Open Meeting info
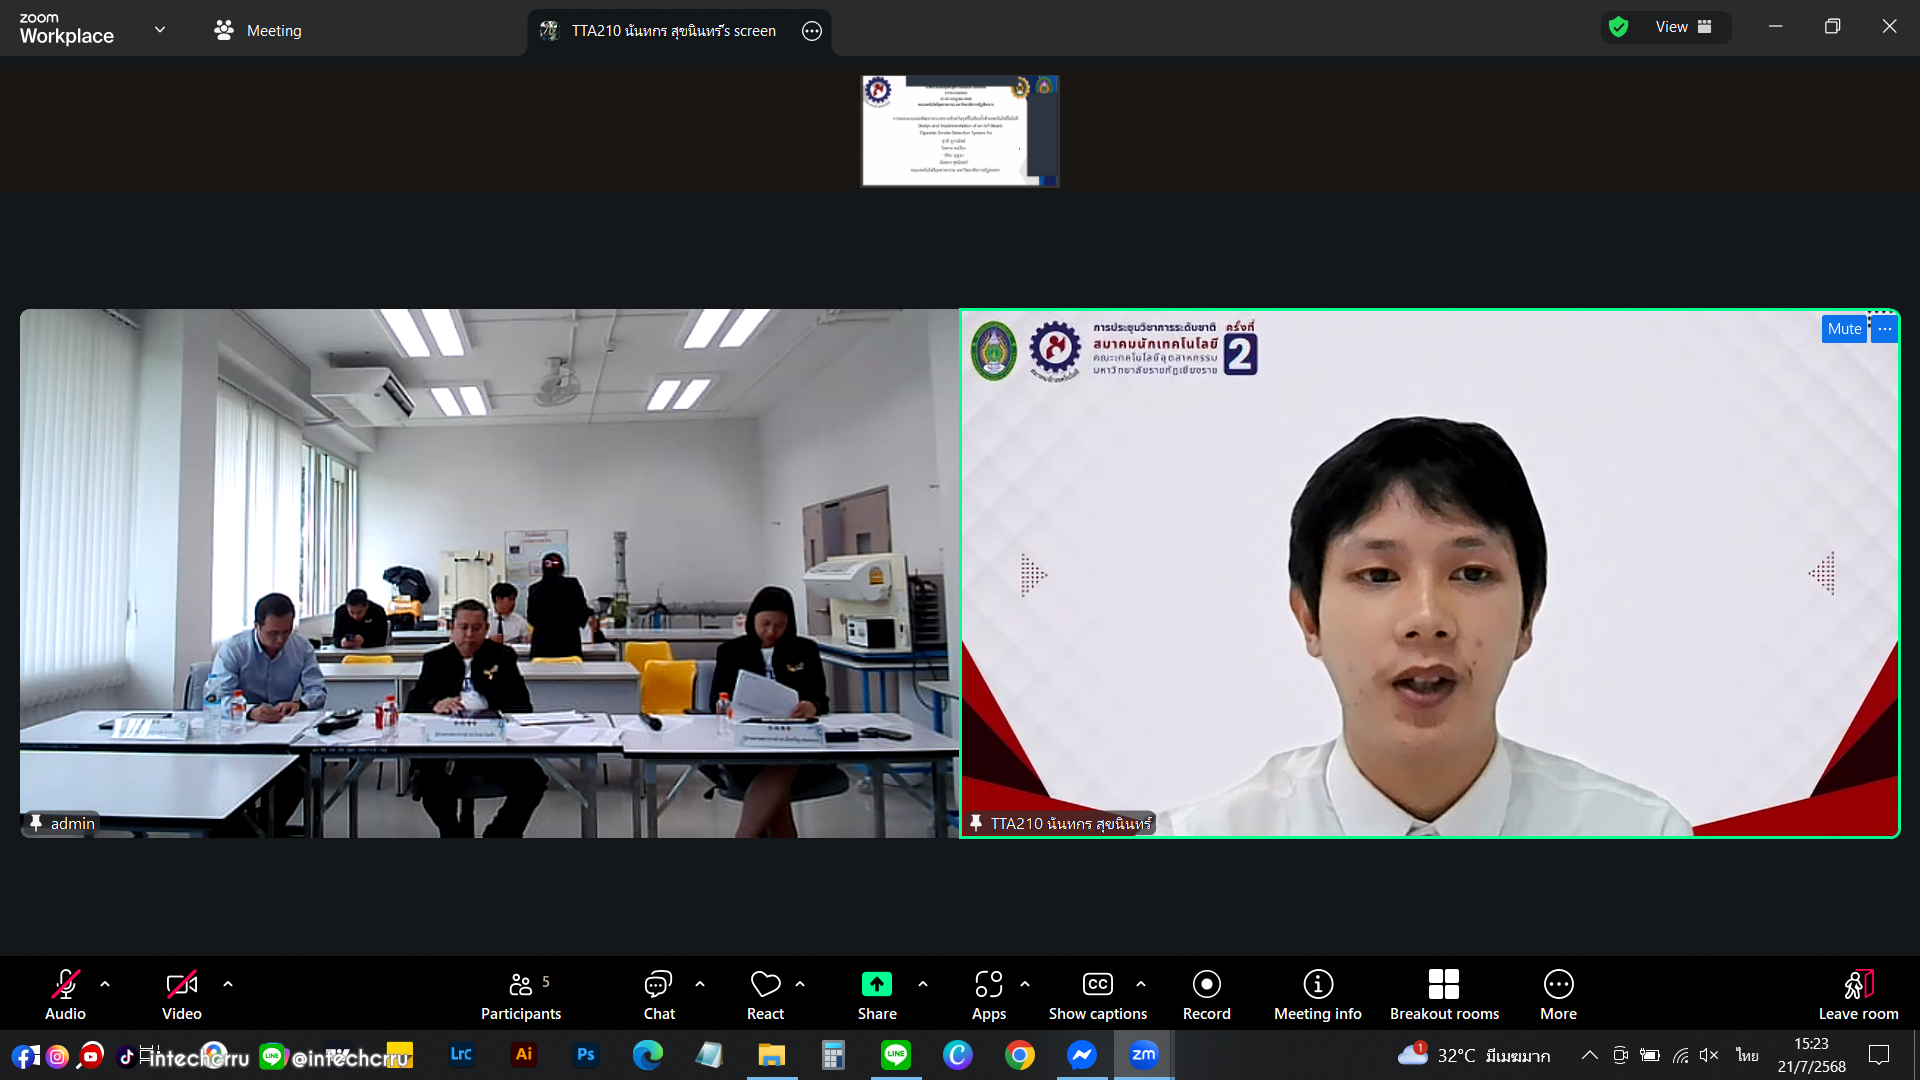Viewport: 1920px width, 1080px height. [x=1317, y=996]
